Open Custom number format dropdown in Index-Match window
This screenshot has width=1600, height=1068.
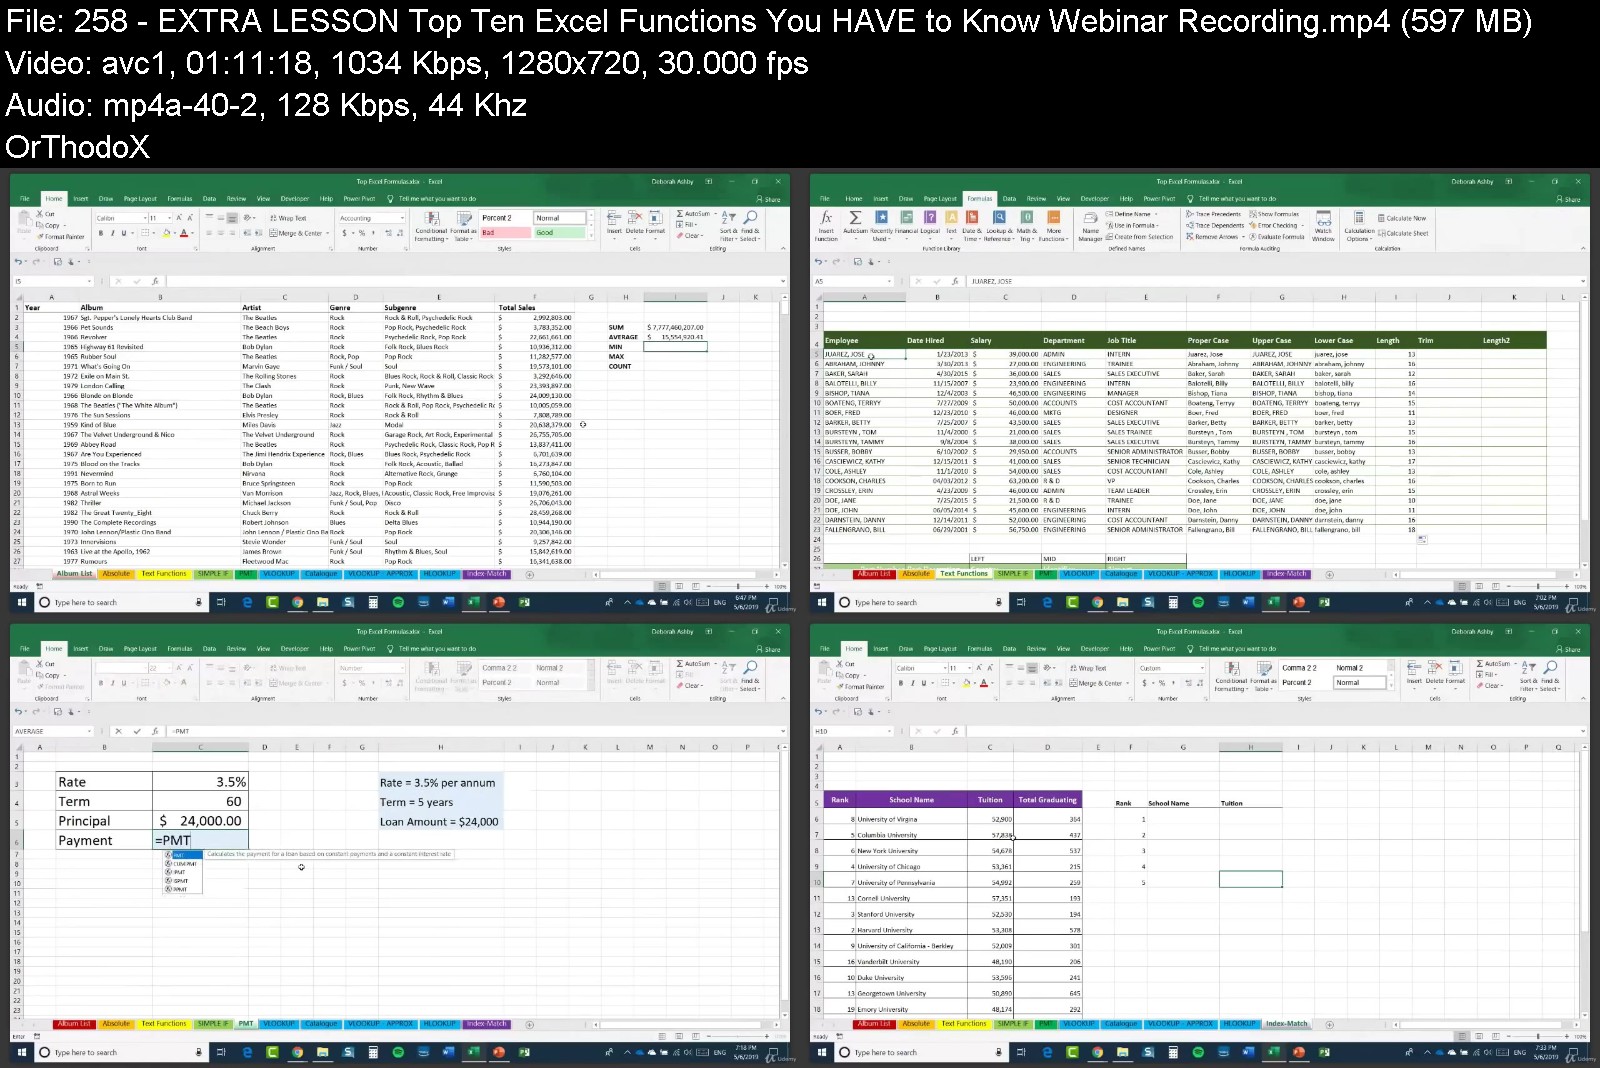point(1204,668)
